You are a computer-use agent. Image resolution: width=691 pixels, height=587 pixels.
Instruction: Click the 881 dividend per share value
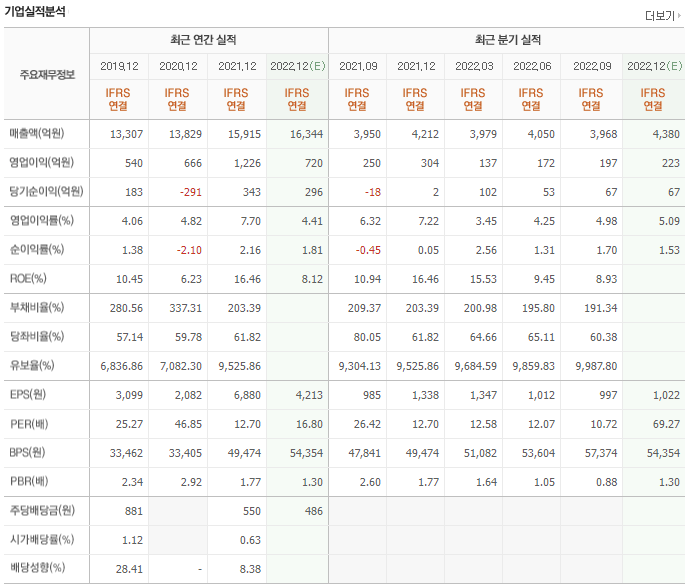[134, 512]
